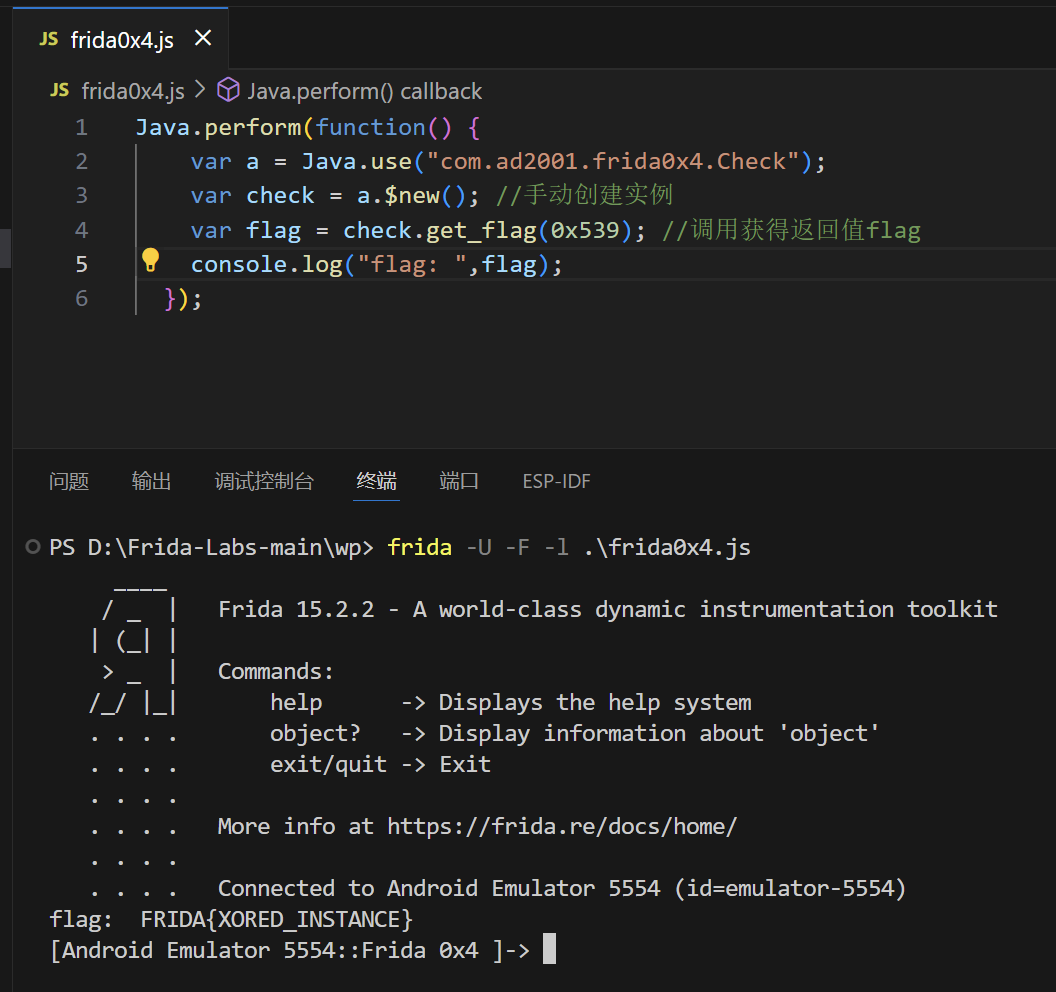Screen dimensions: 1056x992
Task: Click the "exit/quit -> Exit" help line
Action: tap(381, 764)
